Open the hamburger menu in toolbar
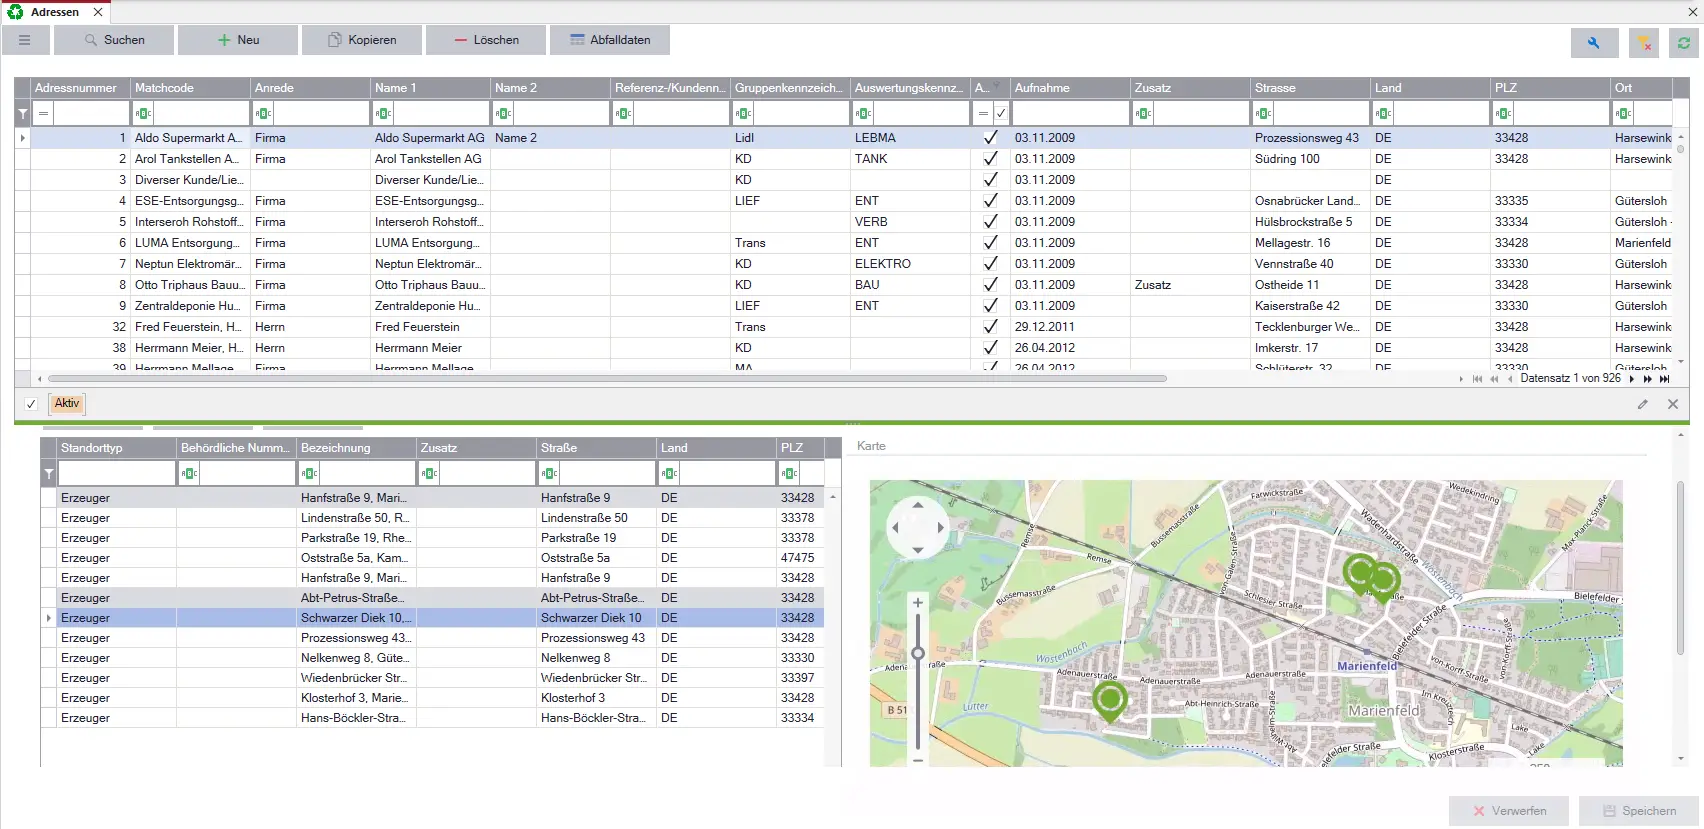Viewport: 1704px width, 829px height. [x=25, y=40]
